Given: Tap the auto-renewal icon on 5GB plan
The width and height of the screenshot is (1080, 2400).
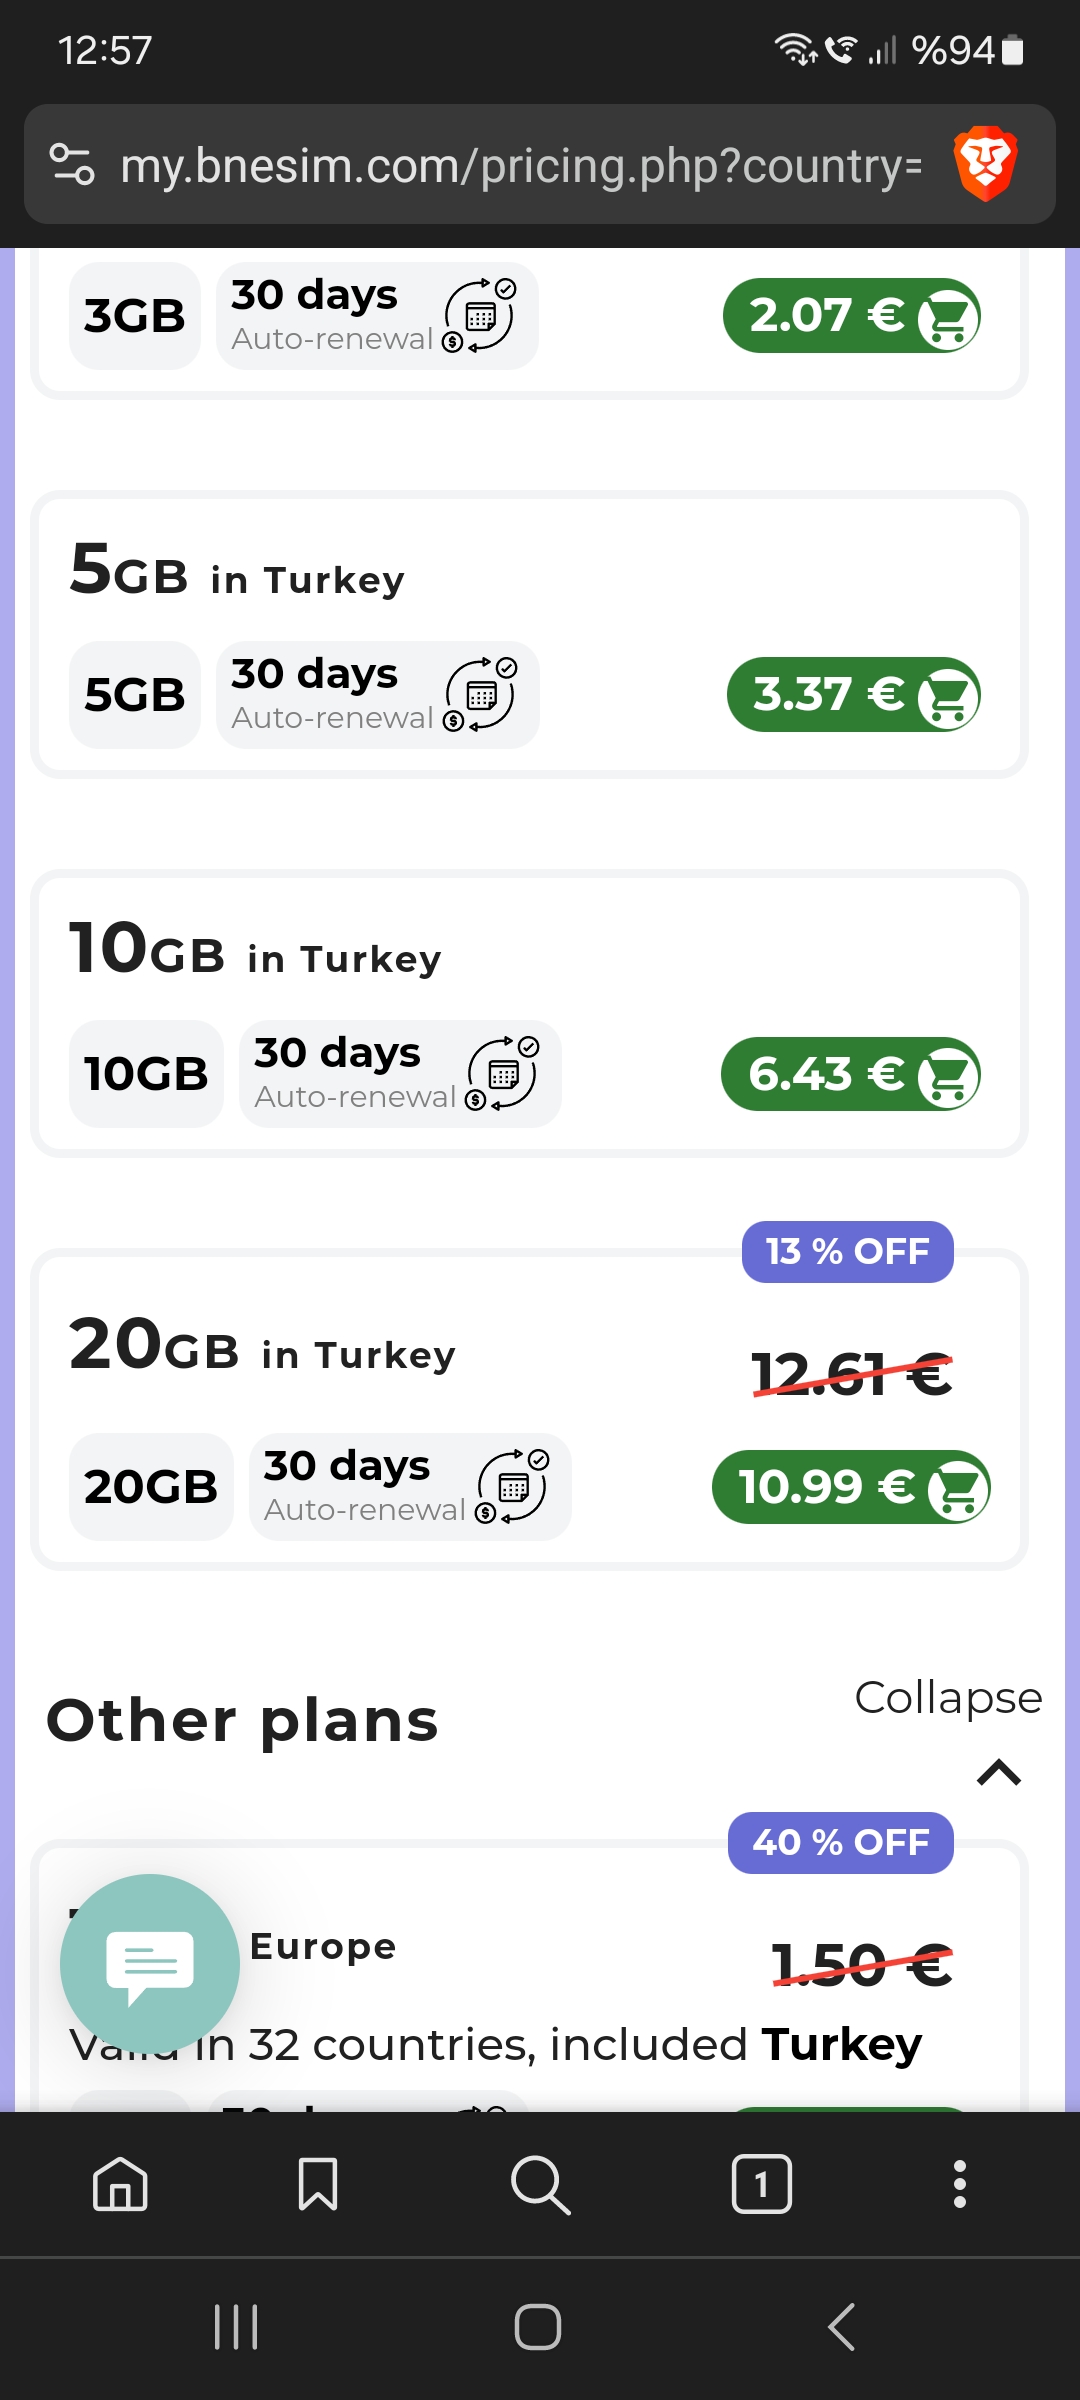Looking at the screenshot, I should click(x=481, y=695).
